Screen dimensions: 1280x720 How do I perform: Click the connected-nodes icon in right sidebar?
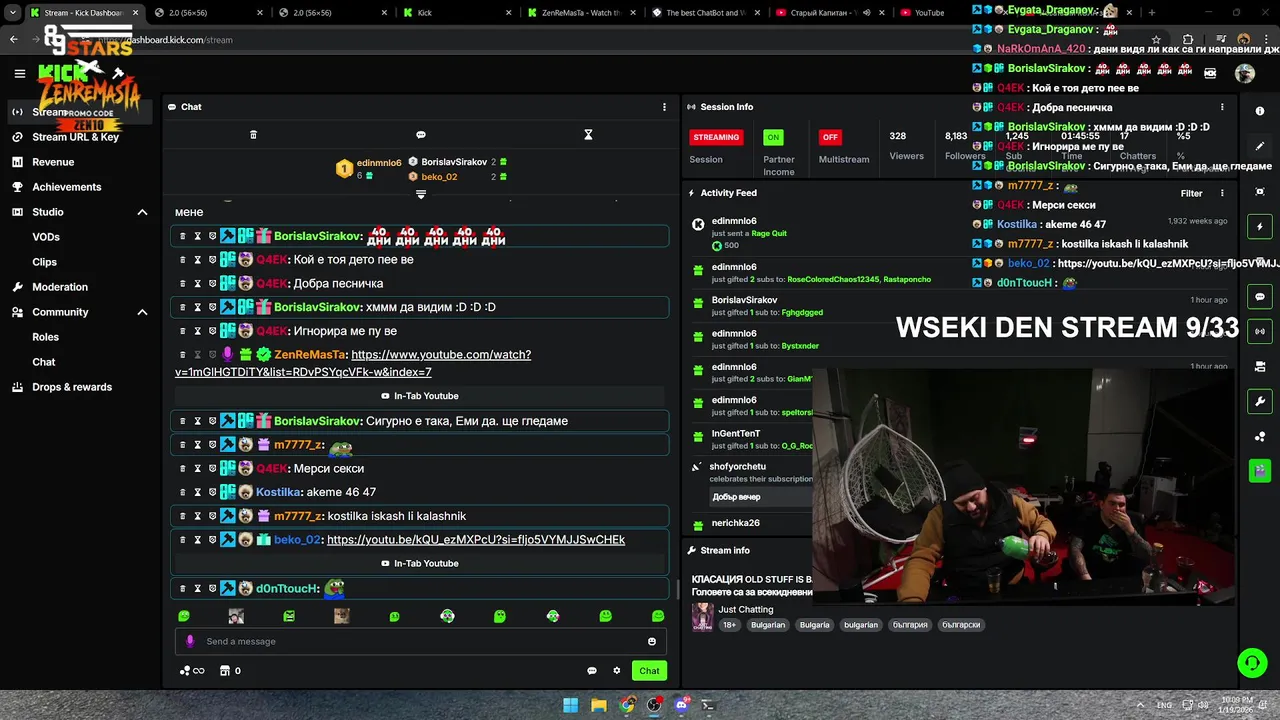click(1260, 437)
